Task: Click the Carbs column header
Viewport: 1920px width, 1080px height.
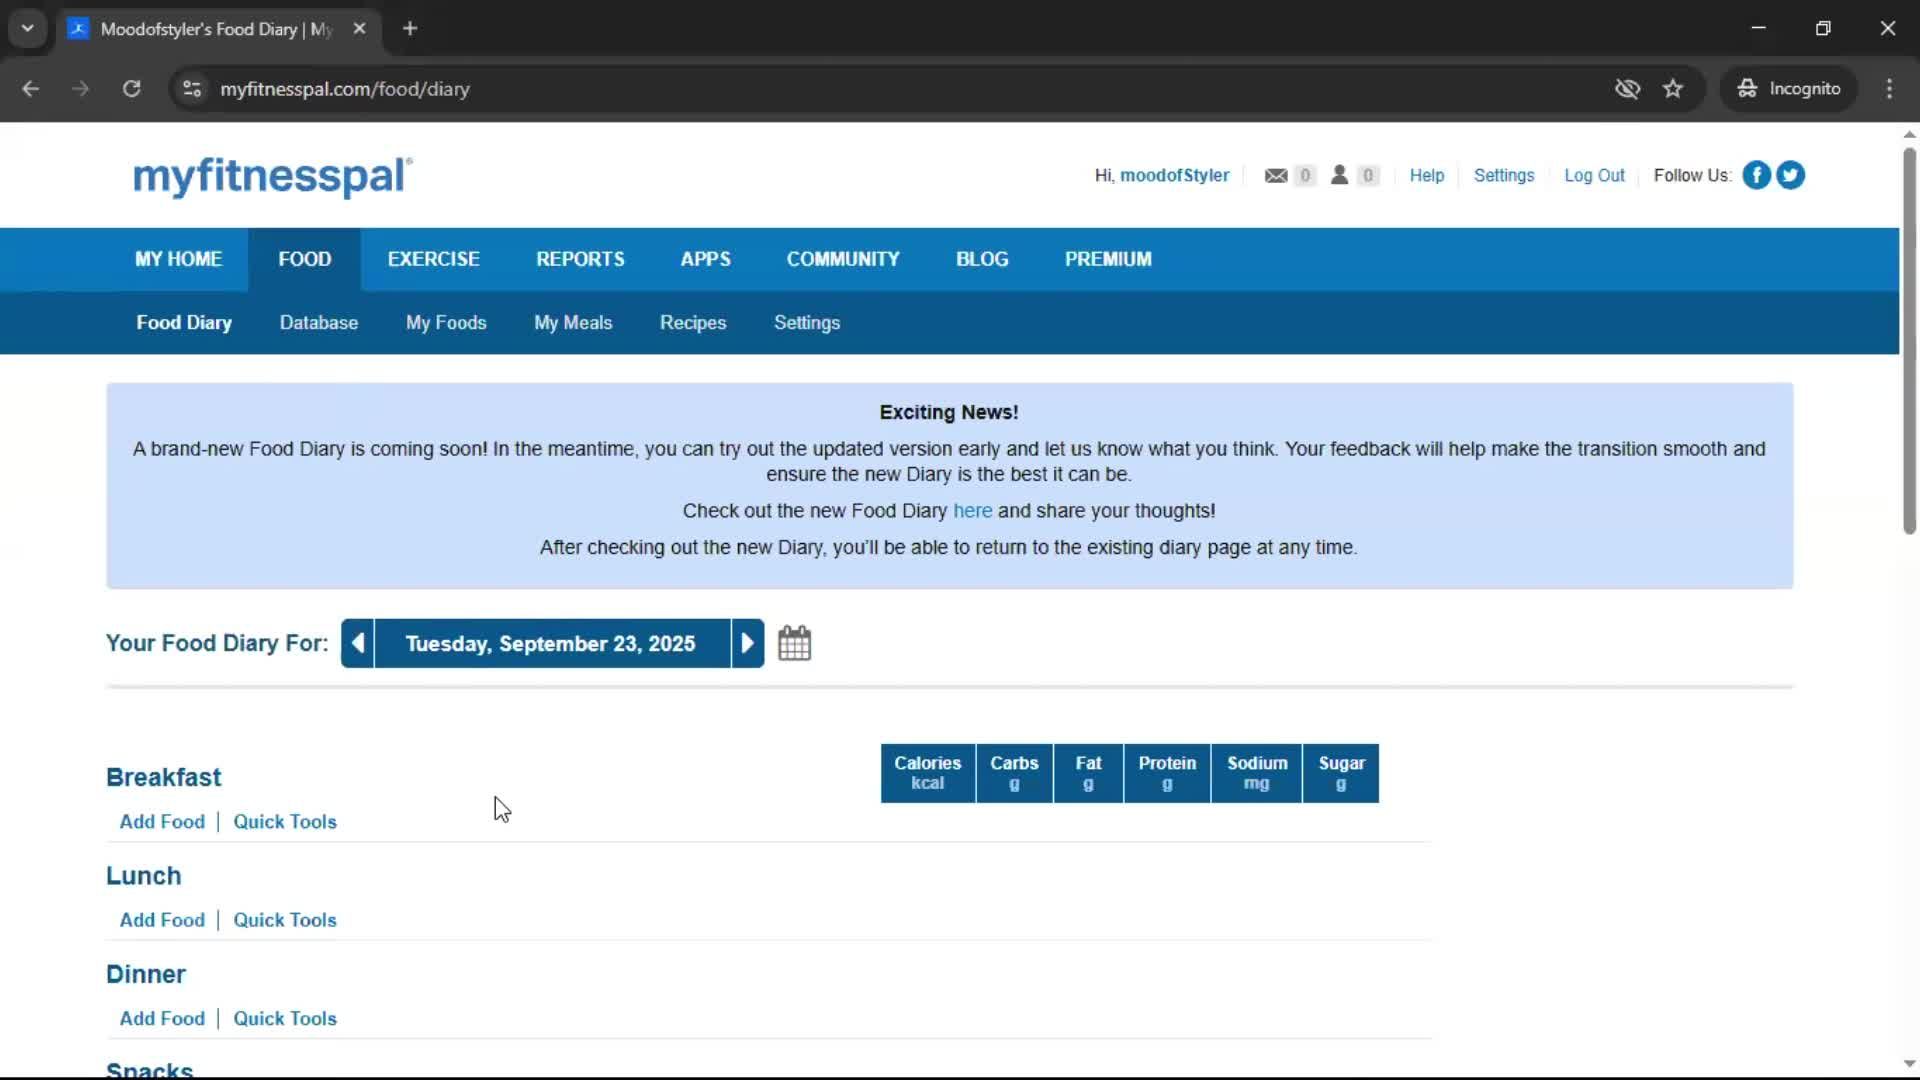Action: [x=1014, y=773]
